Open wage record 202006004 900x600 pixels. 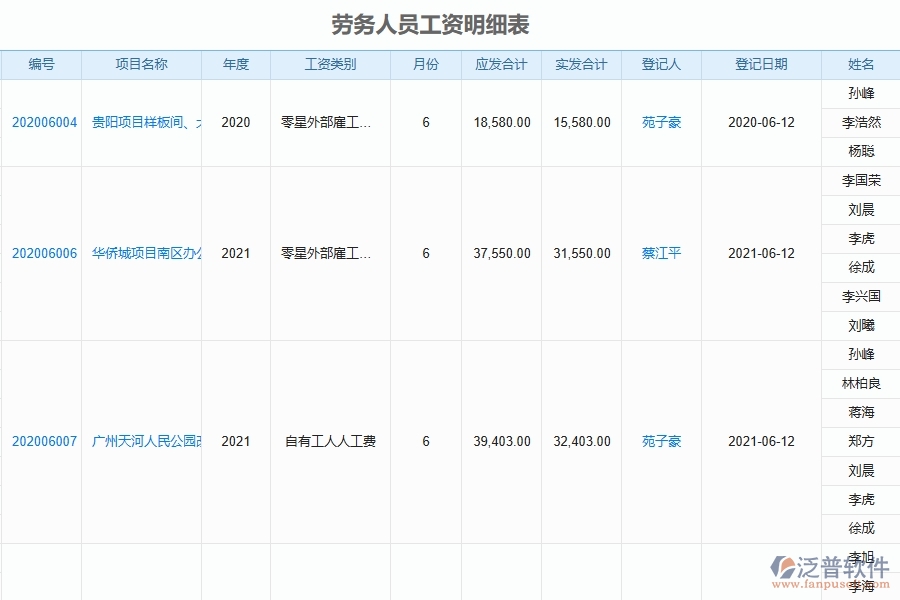[x=41, y=123]
